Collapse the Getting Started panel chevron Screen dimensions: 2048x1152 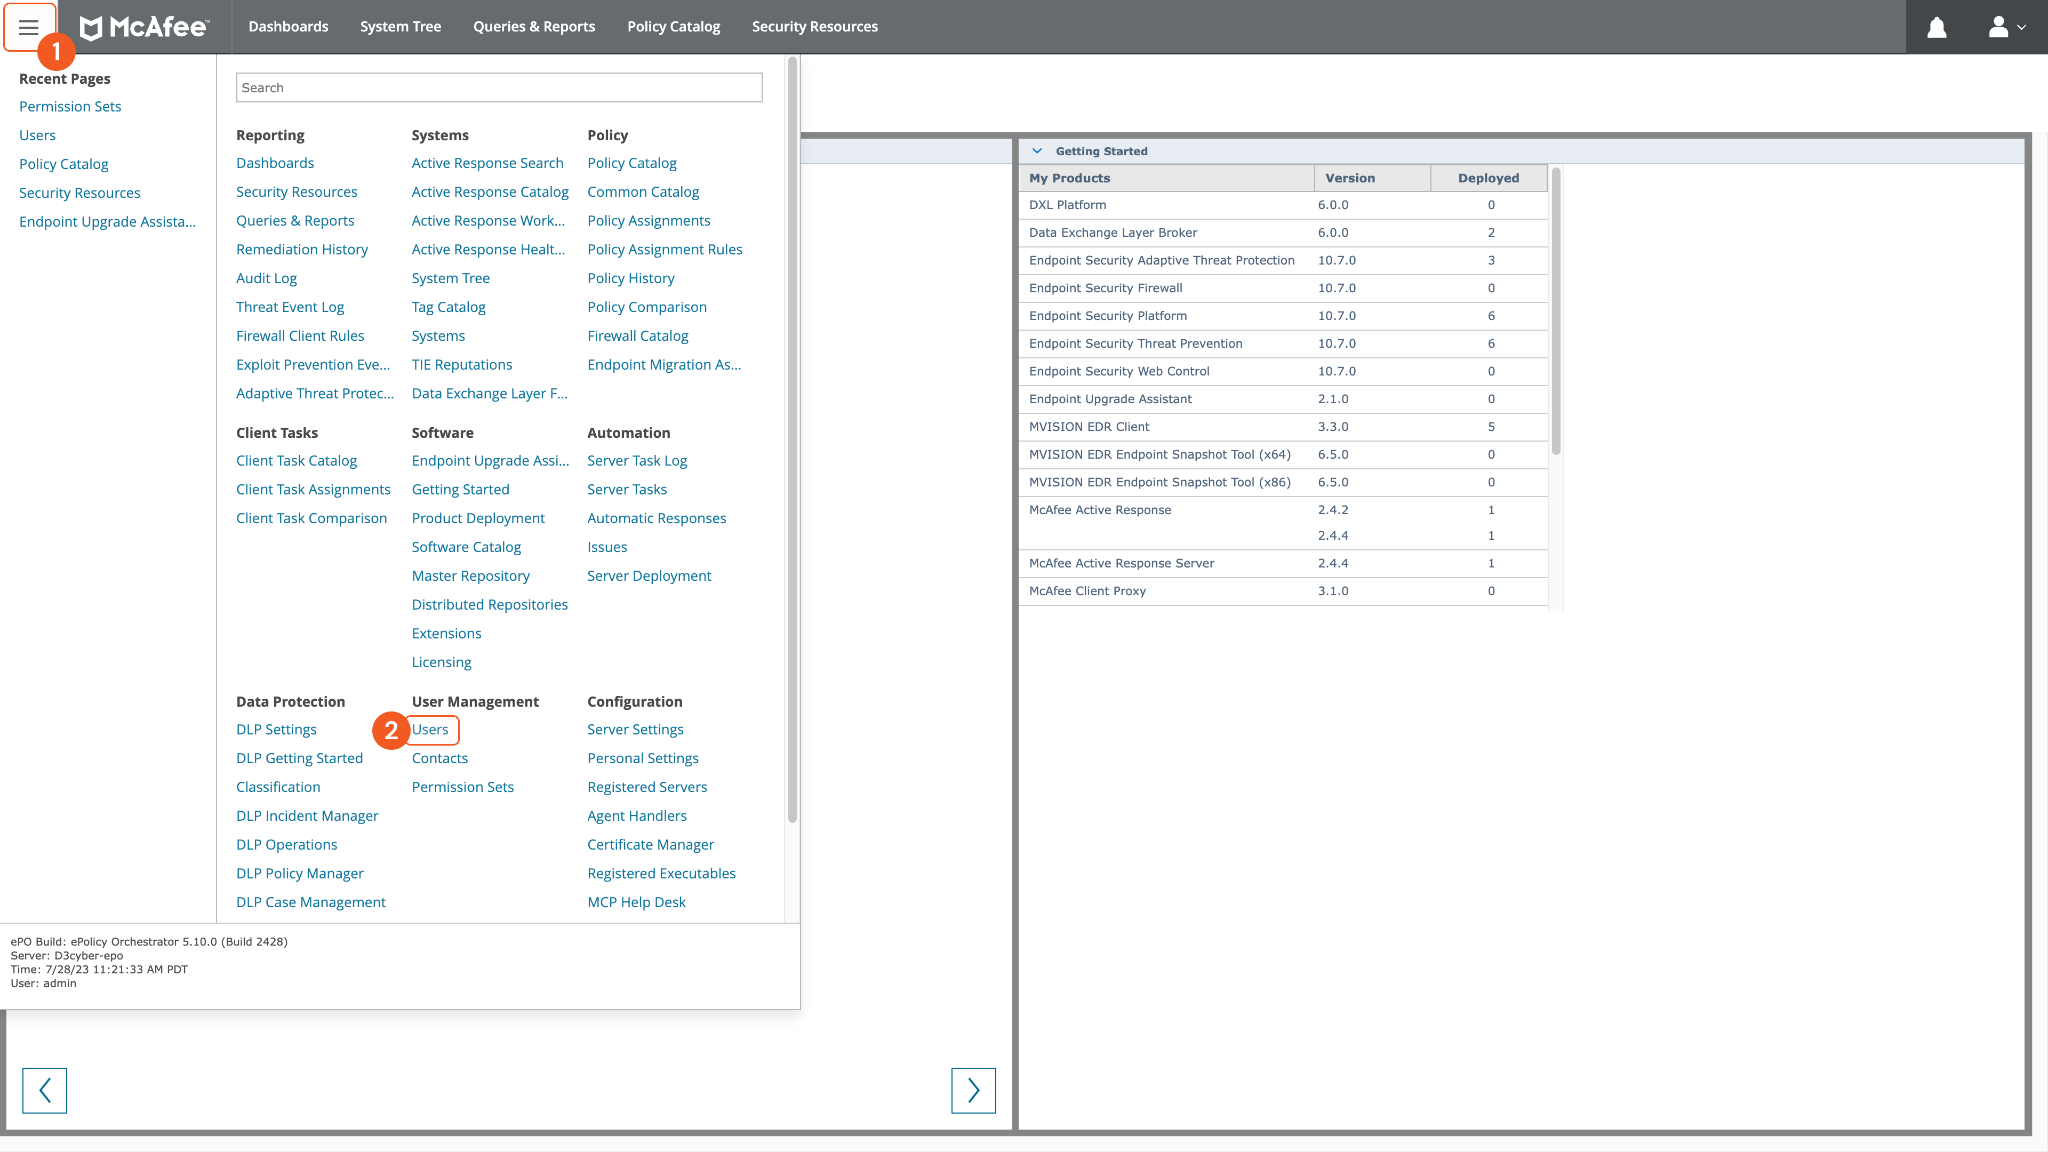point(1037,151)
